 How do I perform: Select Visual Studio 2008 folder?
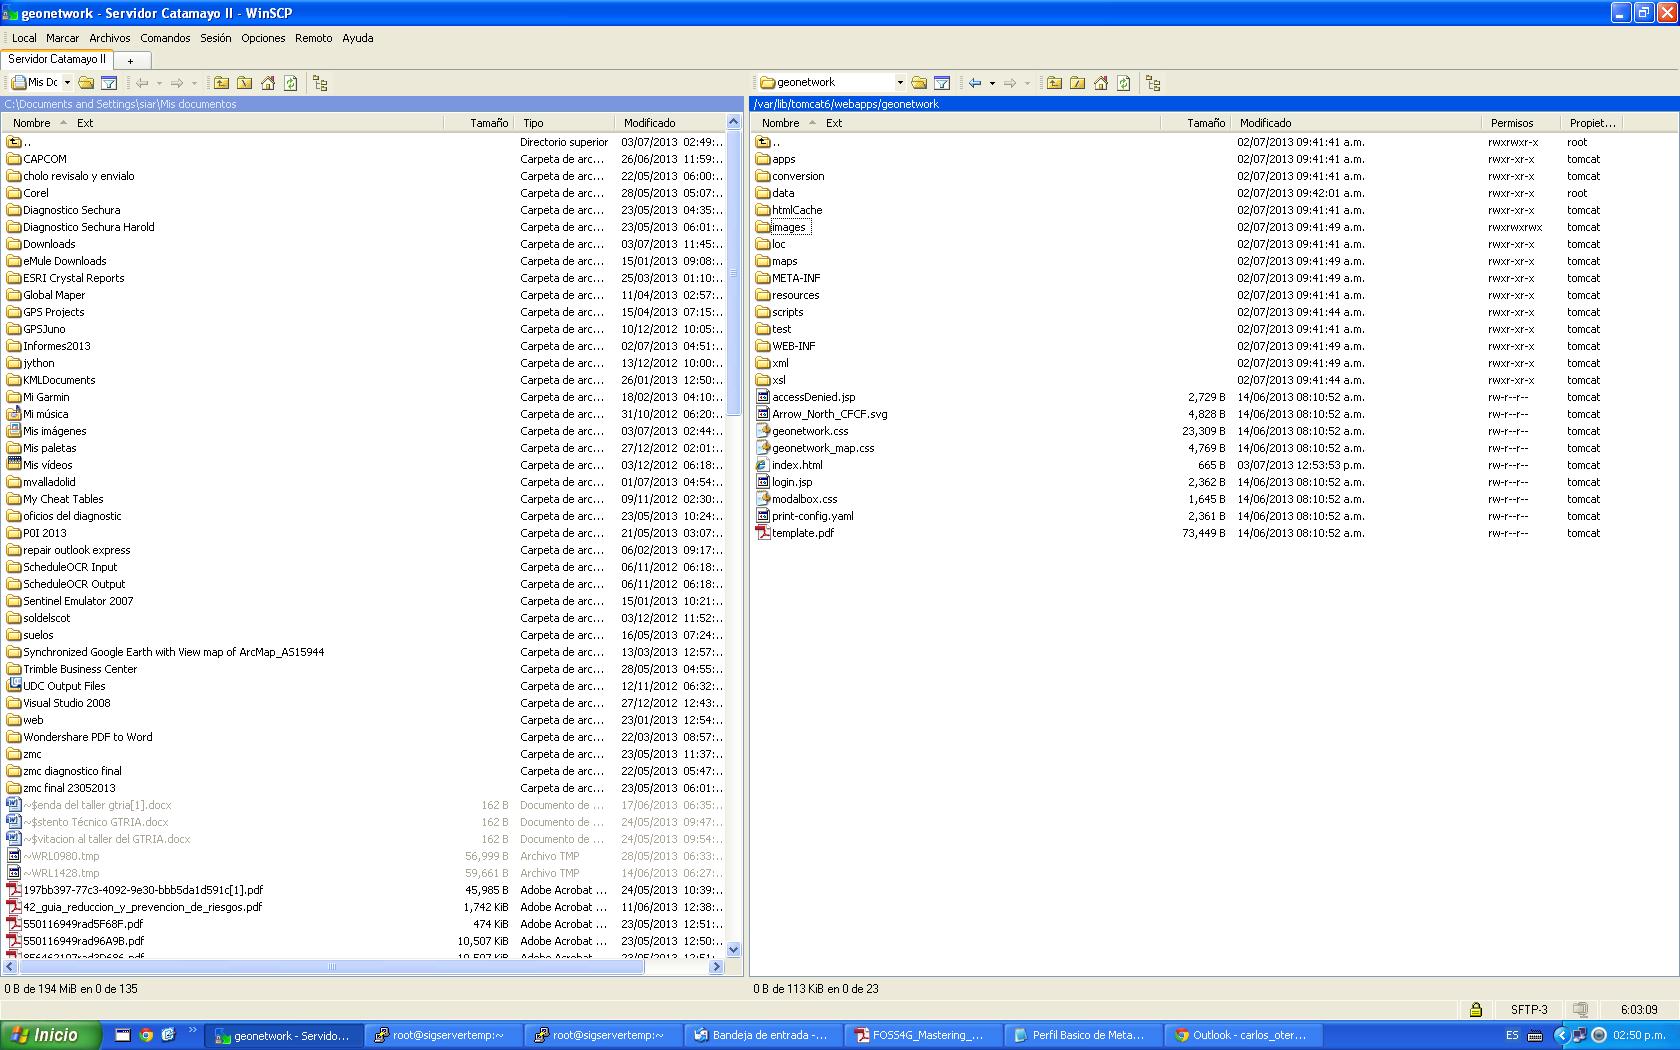[66, 703]
